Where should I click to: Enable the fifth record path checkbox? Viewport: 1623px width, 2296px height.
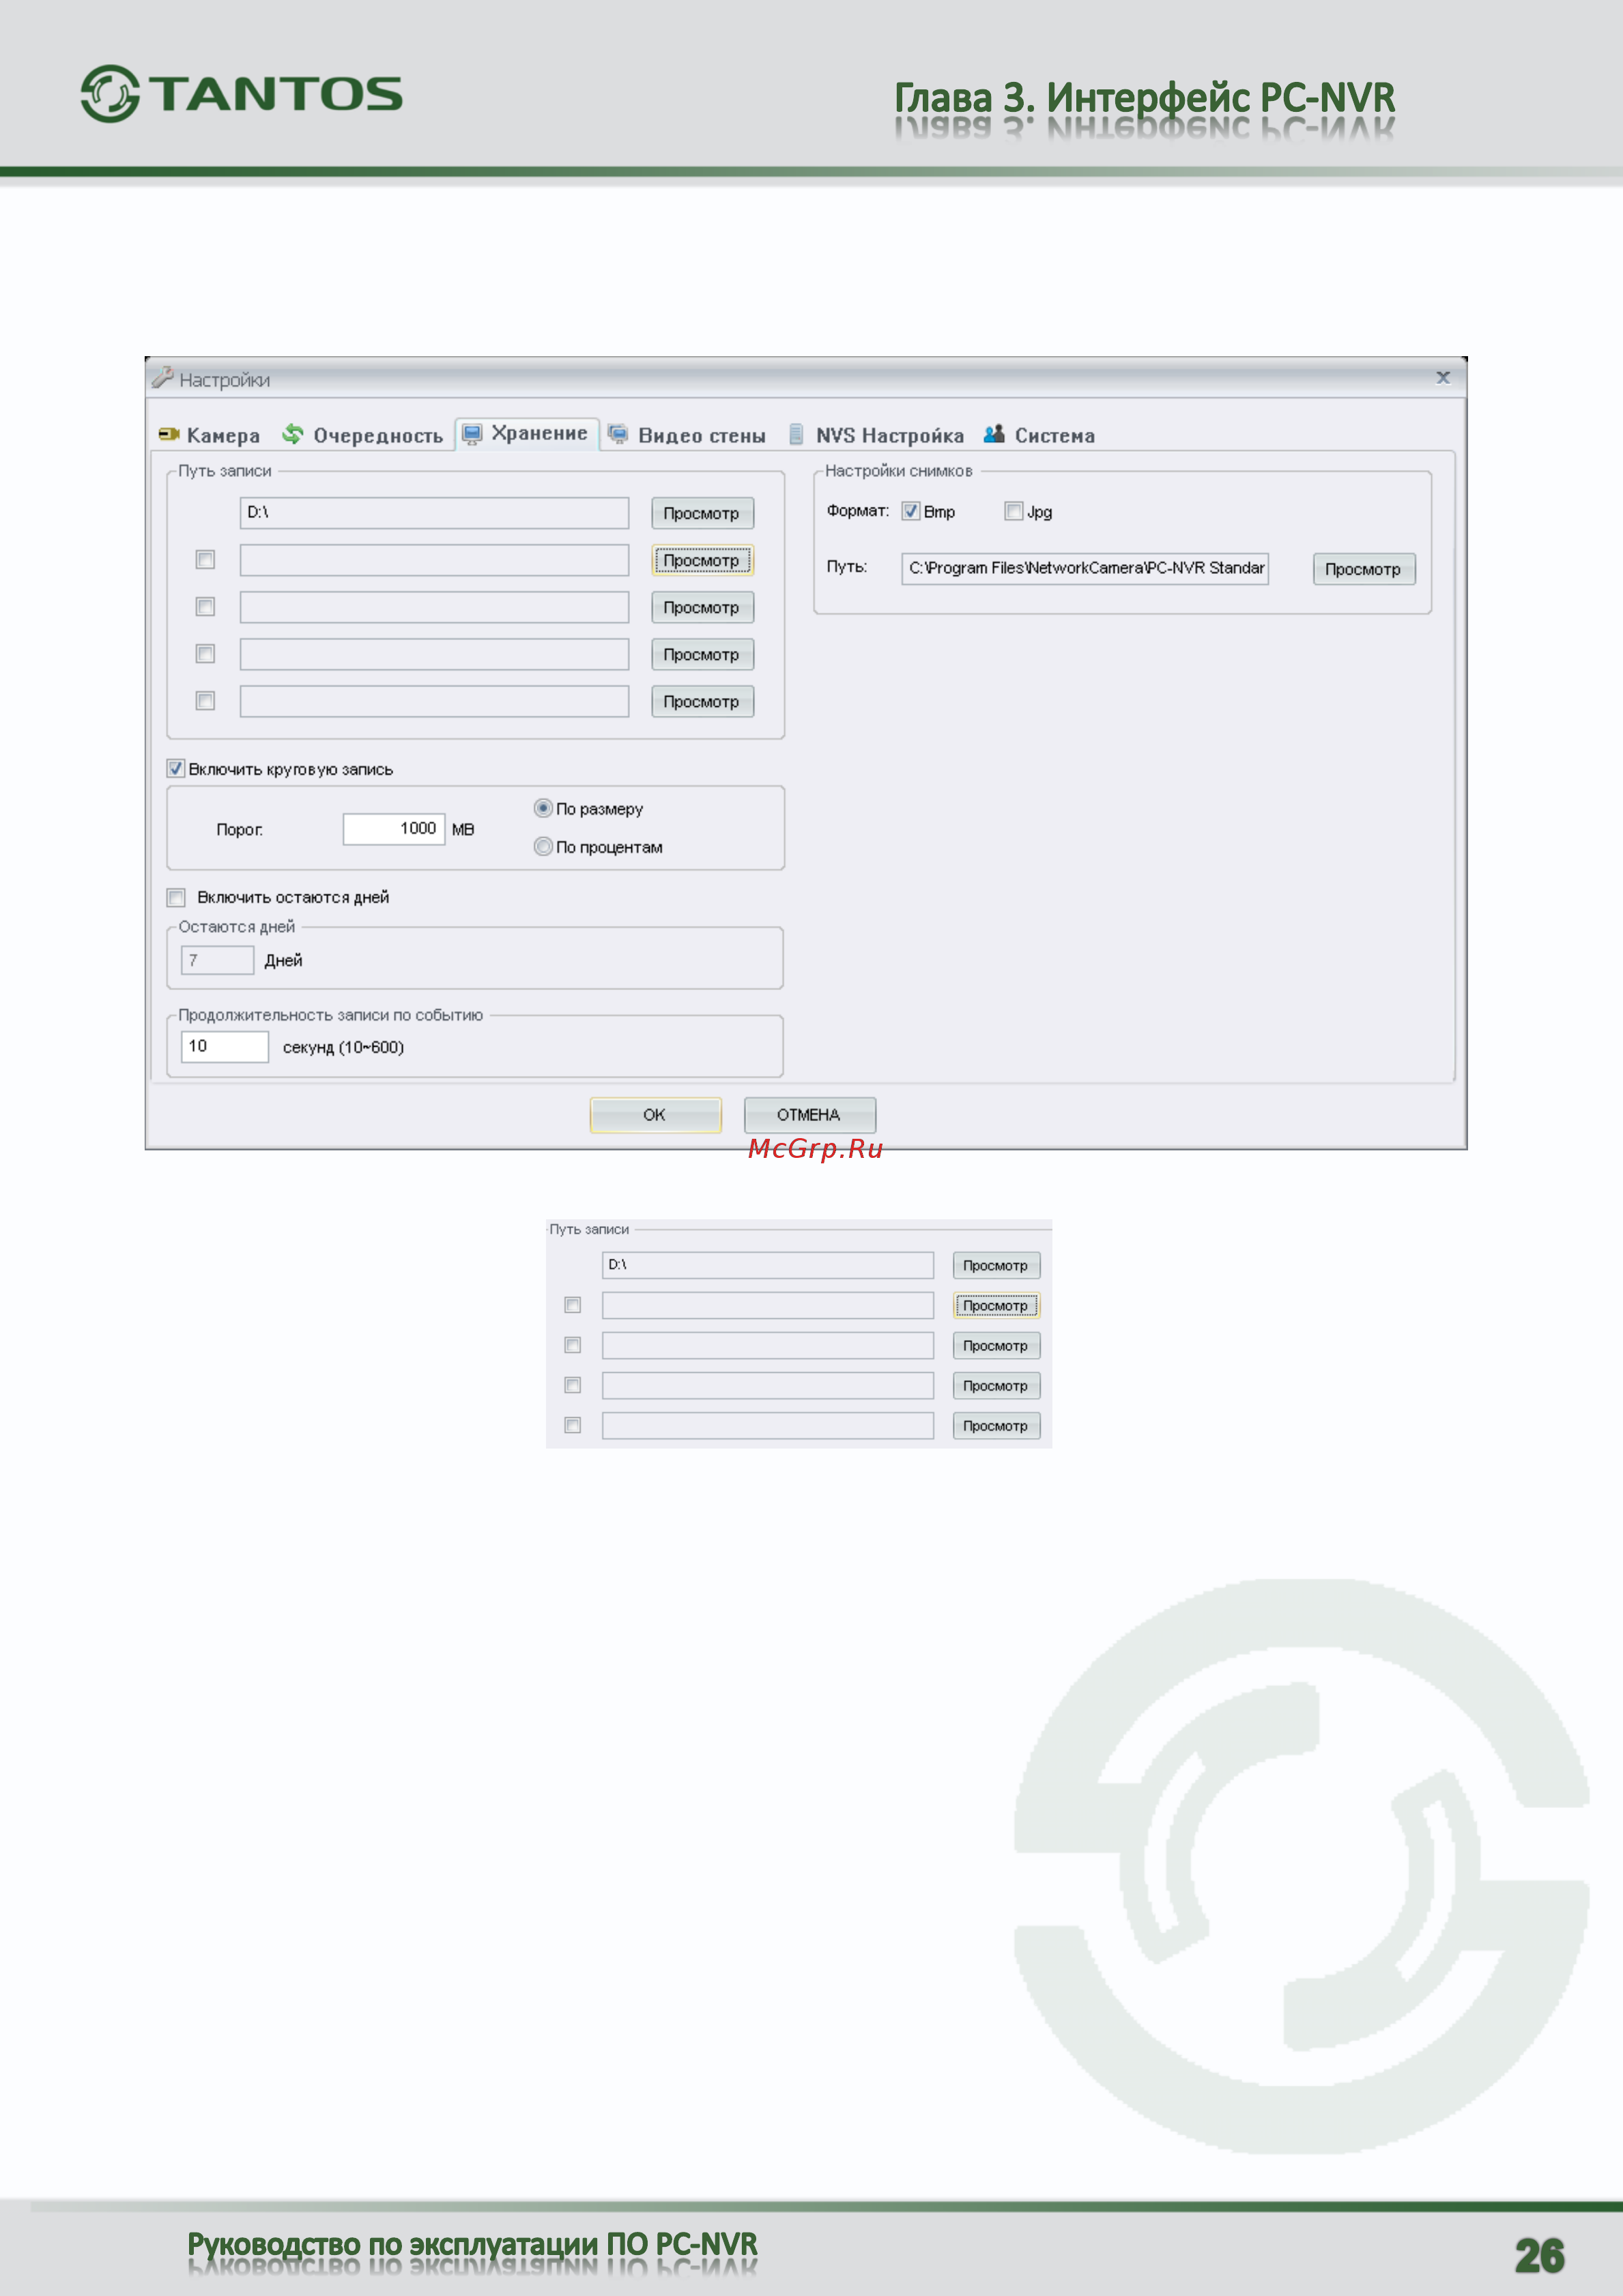click(x=205, y=700)
